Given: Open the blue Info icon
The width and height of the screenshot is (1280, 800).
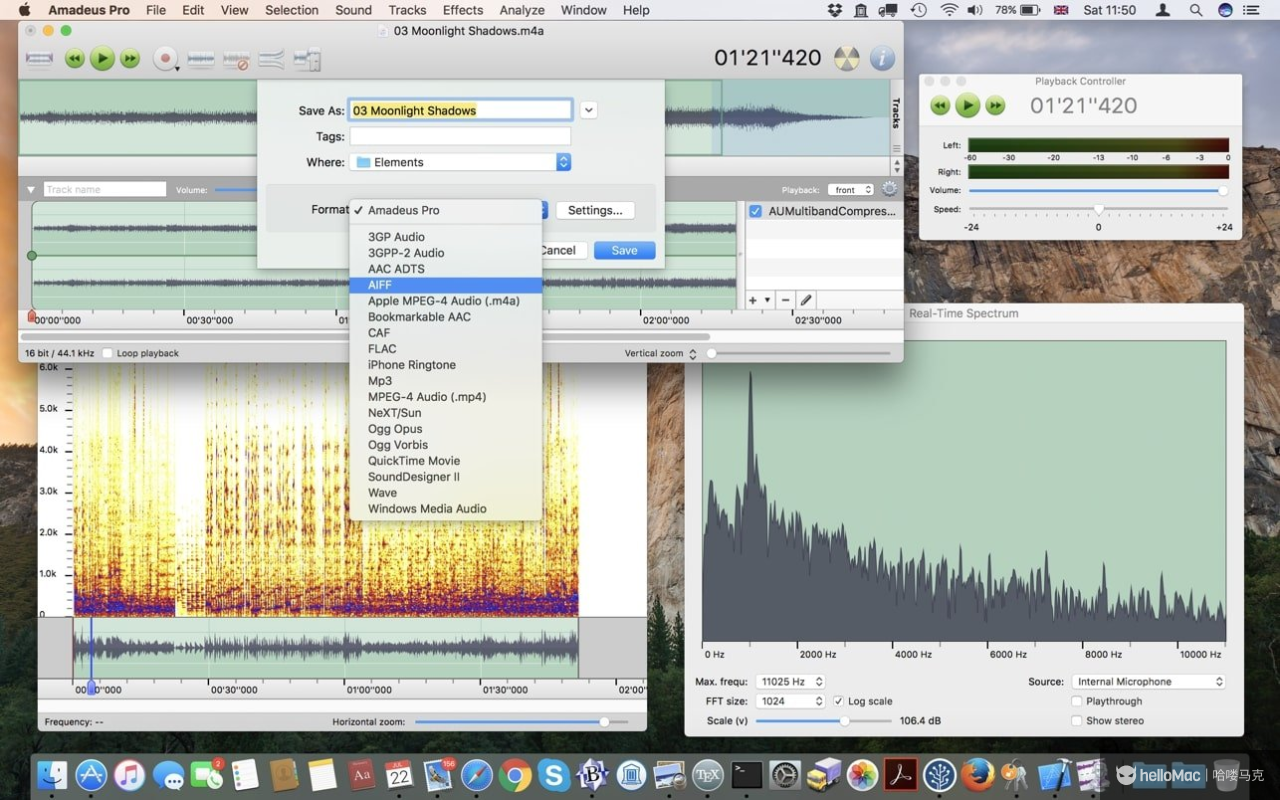Looking at the screenshot, I should [x=882, y=58].
